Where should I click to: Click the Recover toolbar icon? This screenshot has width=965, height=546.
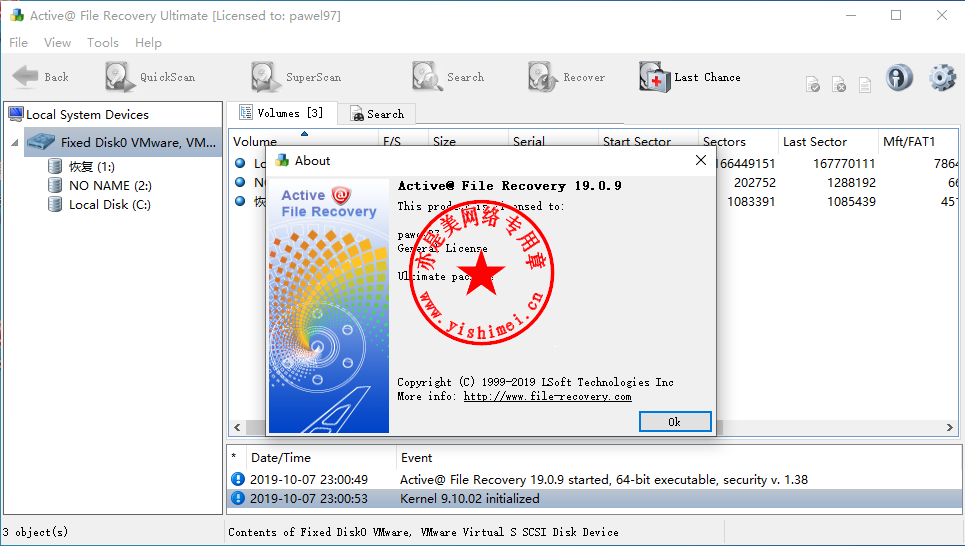point(543,77)
